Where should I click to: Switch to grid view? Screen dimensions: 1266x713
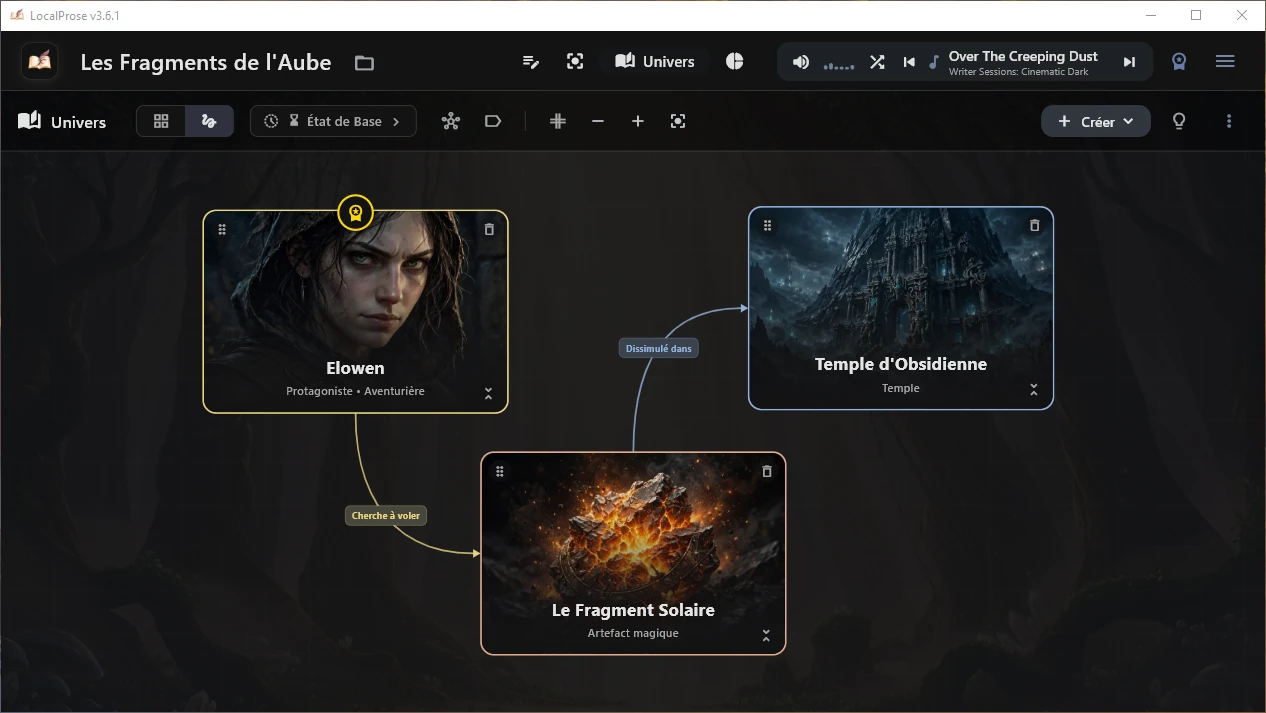(161, 121)
